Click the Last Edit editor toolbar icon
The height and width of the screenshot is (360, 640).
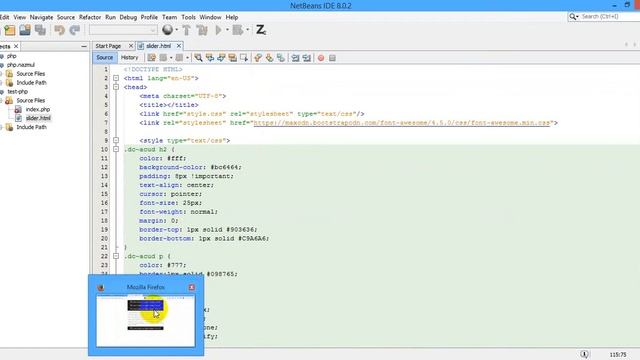point(151,58)
